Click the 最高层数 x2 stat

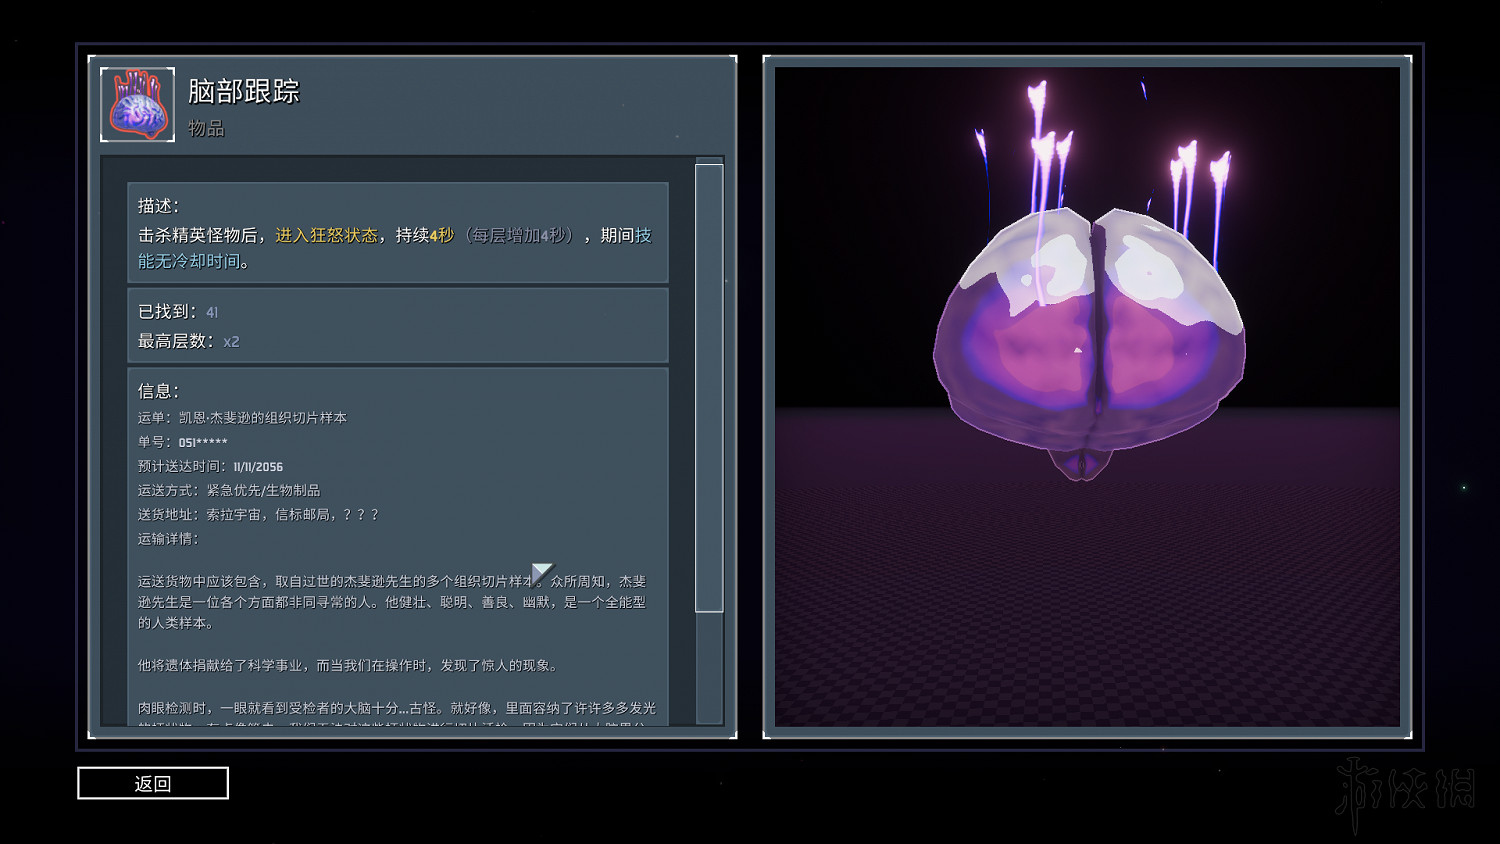click(x=188, y=341)
